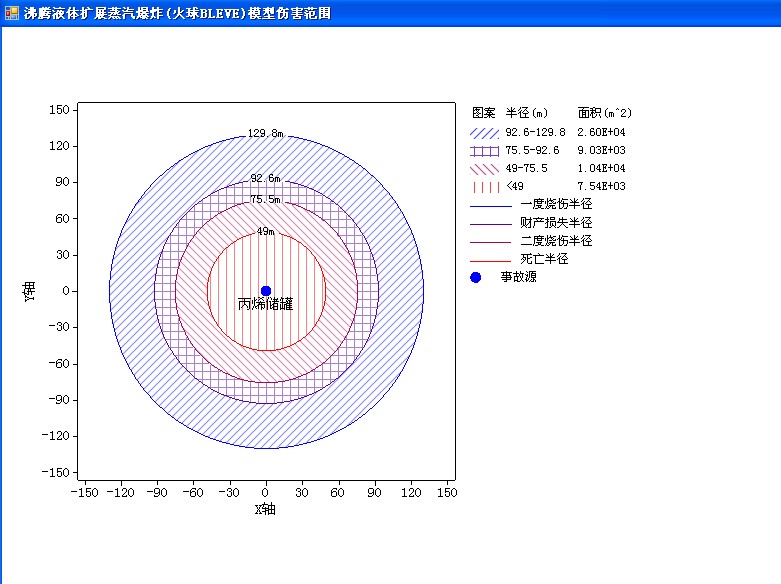Click the Y-axis tick label 90
Screen dimensions: 781x584
tap(62, 182)
